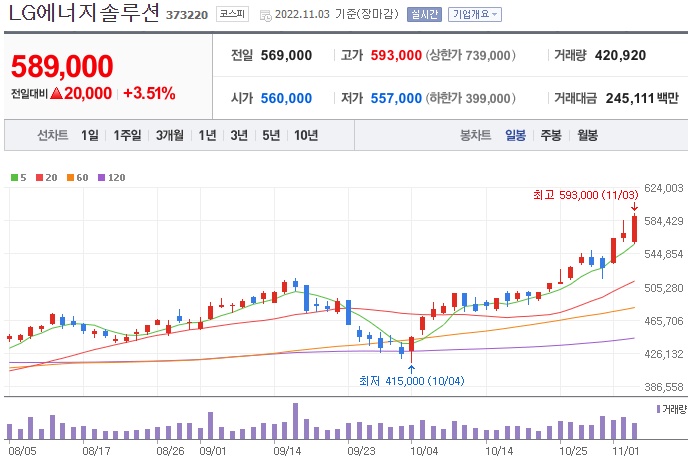Click the calendar icon beside 2022.11.03
The image size is (688, 458).
tap(265, 16)
